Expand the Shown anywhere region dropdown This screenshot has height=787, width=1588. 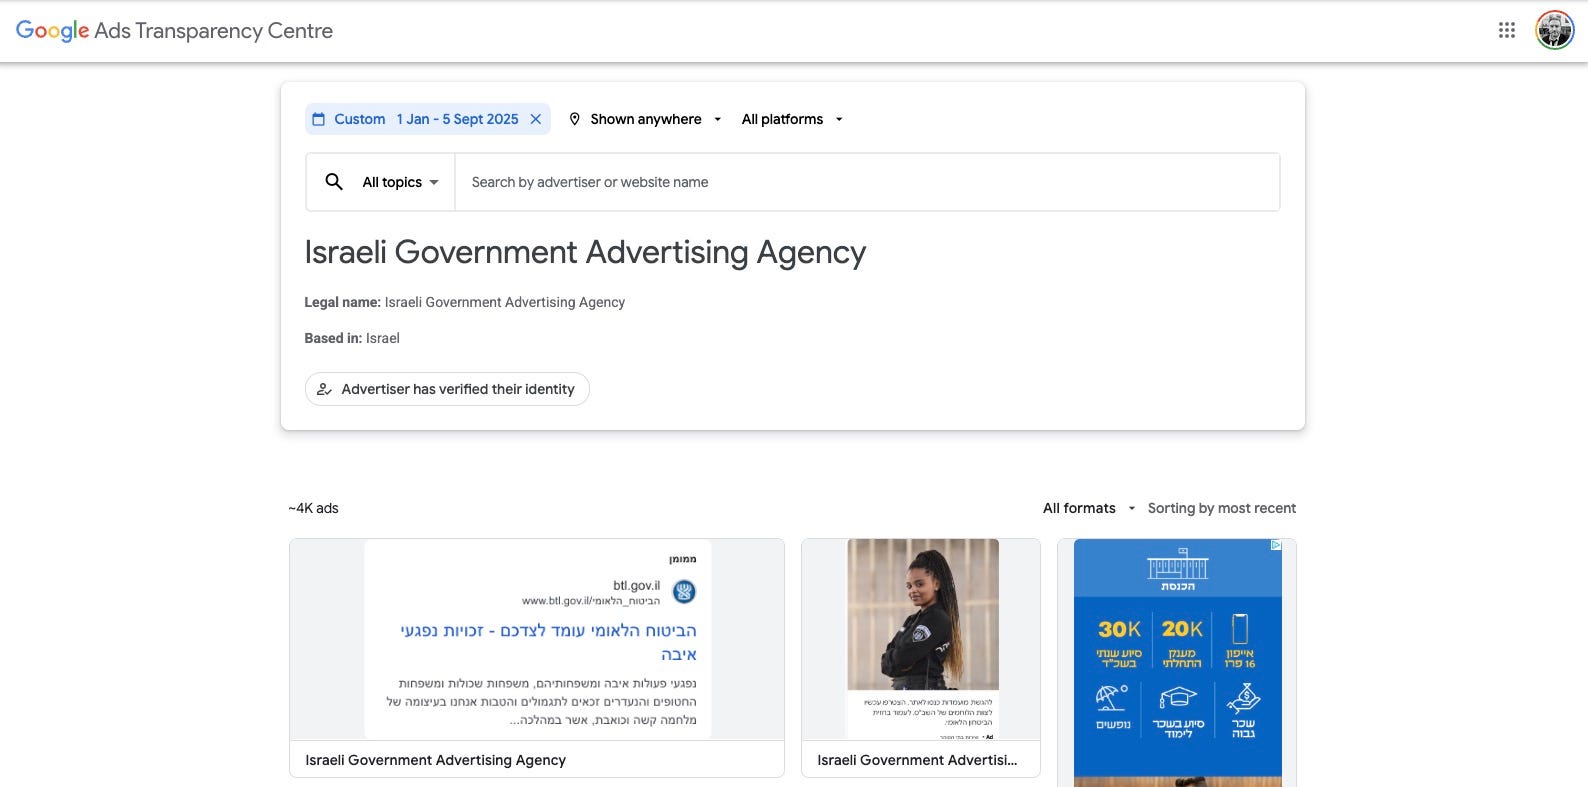(x=645, y=119)
